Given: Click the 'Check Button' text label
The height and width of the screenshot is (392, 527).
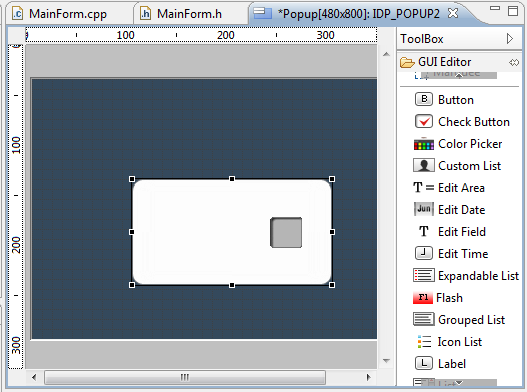Looking at the screenshot, I should [x=474, y=122].
